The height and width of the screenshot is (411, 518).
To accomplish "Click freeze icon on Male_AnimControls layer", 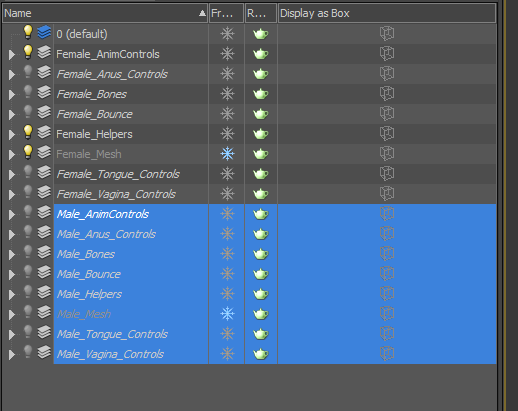I will (x=227, y=214).
